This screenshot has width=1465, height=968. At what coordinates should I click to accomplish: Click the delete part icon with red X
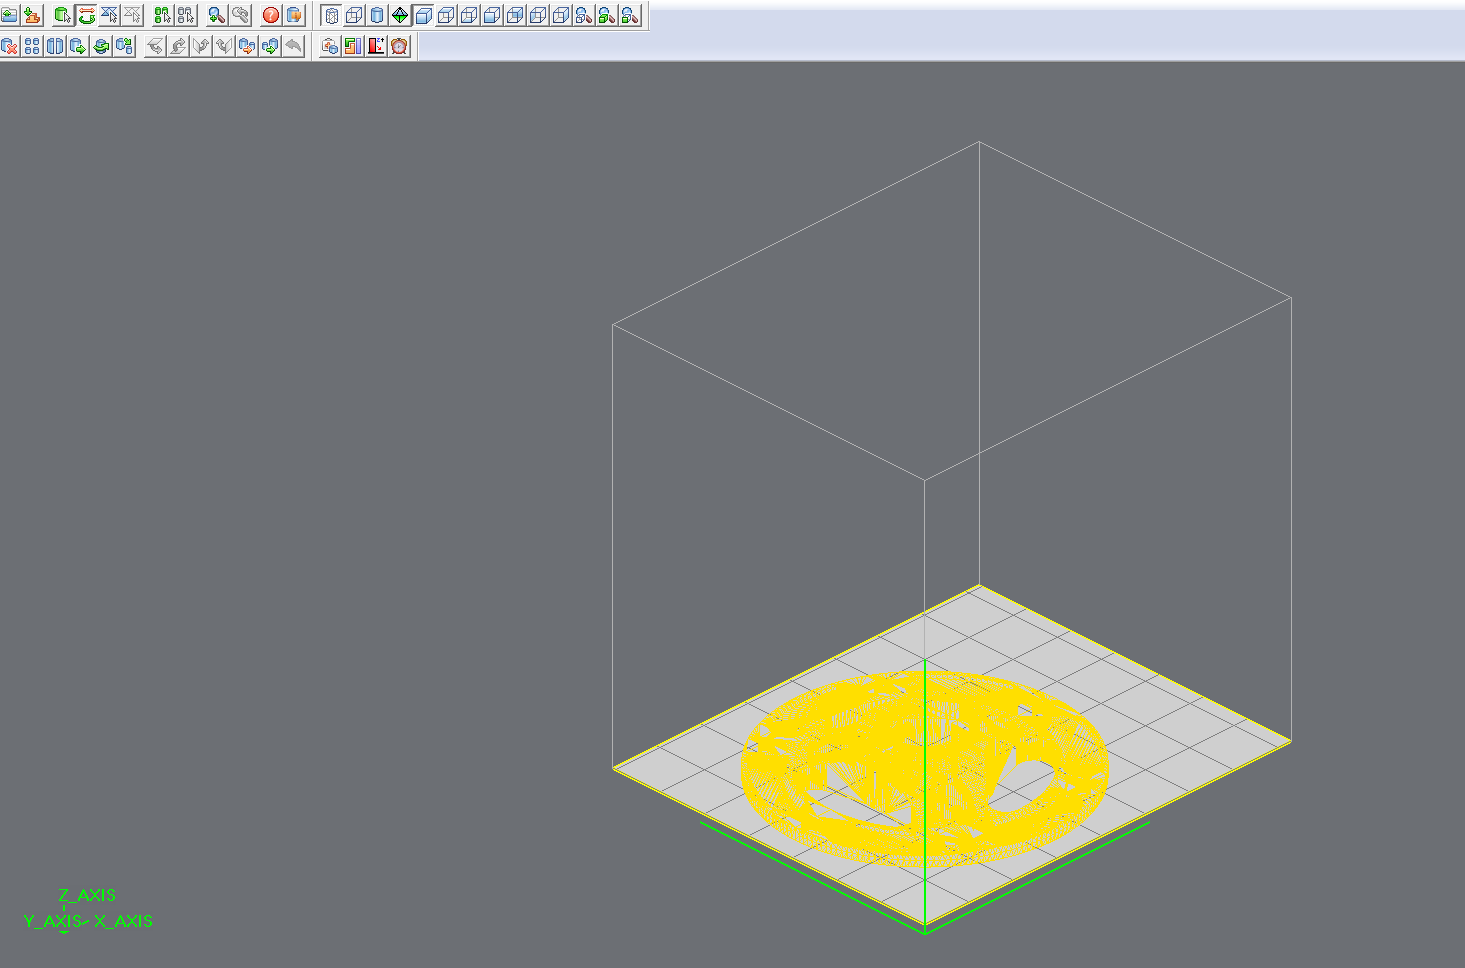pyautogui.click(x=10, y=46)
